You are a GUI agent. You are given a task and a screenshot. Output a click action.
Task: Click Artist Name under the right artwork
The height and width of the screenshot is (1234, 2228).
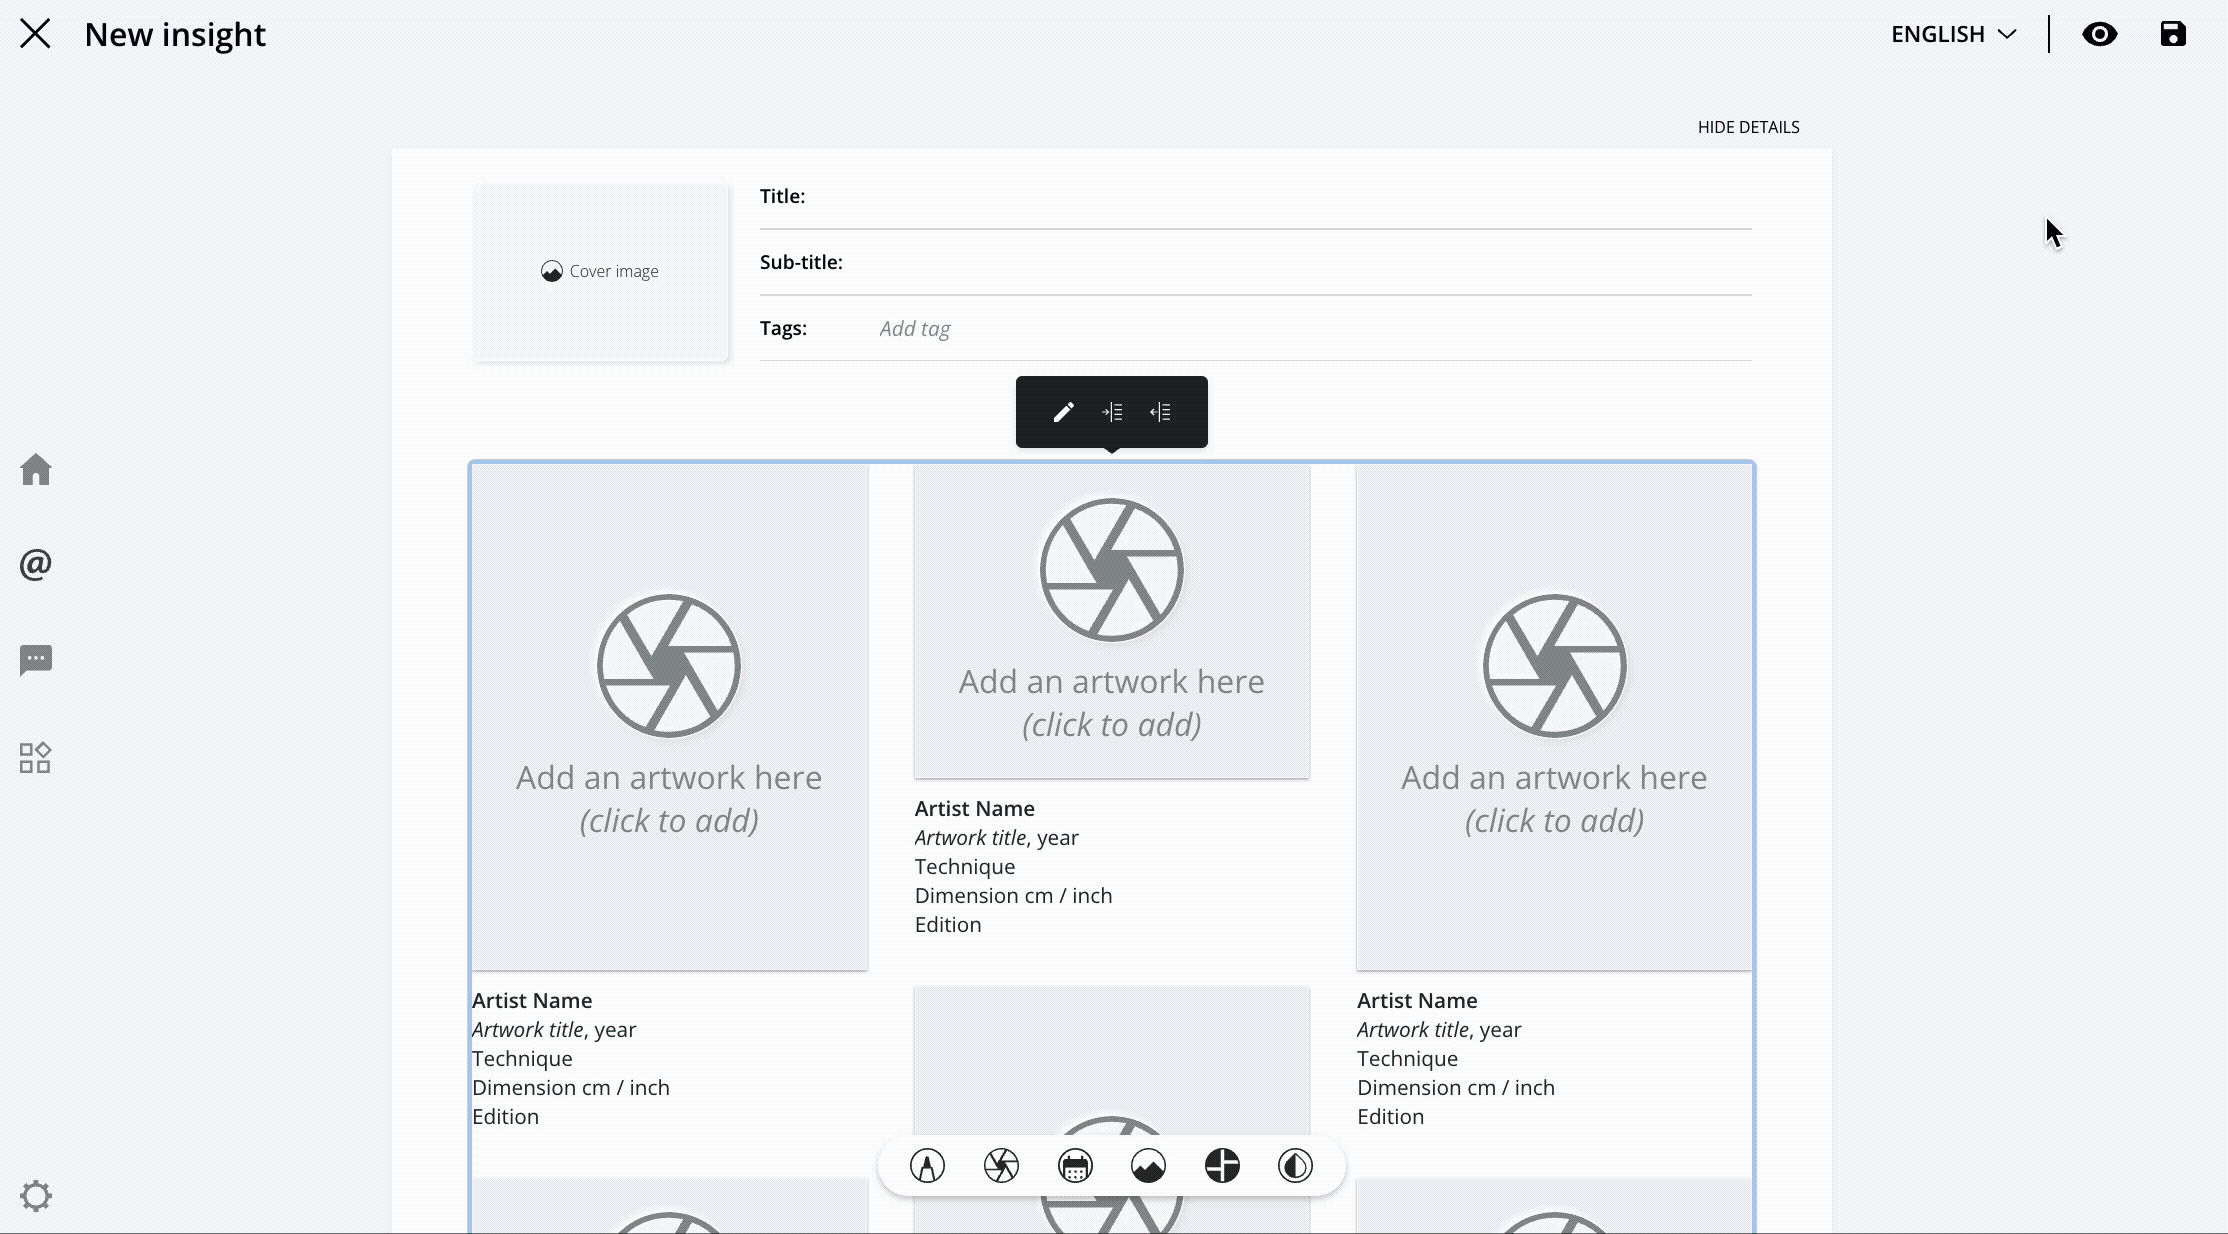point(1417,1000)
